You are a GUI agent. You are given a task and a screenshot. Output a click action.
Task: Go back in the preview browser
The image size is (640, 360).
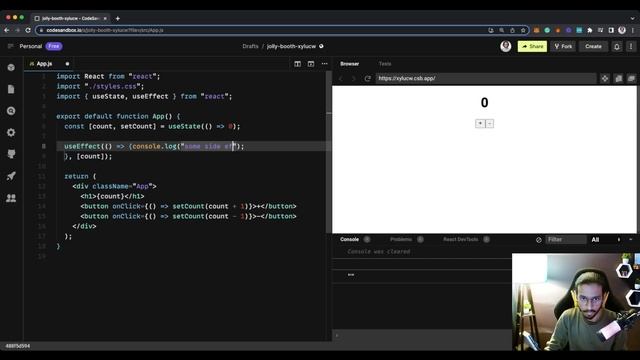[x=341, y=78]
